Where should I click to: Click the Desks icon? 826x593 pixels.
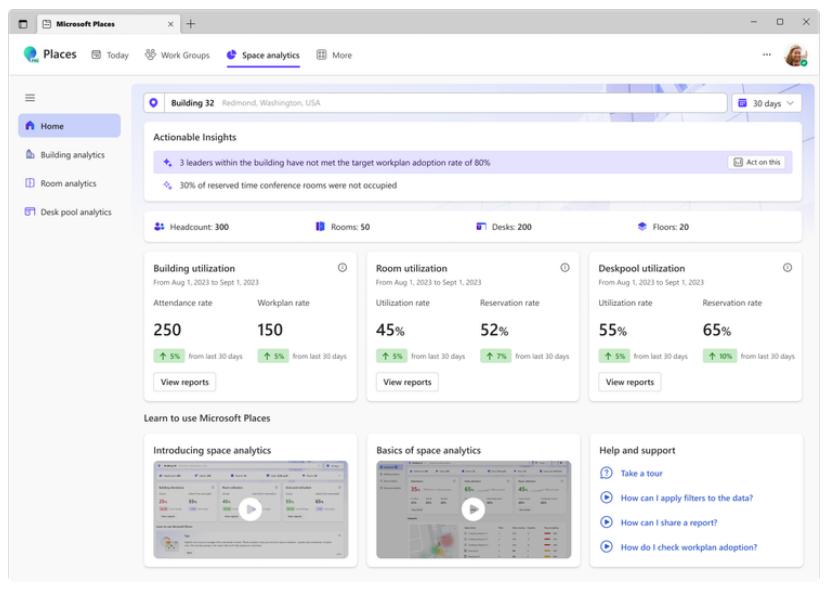(481, 226)
